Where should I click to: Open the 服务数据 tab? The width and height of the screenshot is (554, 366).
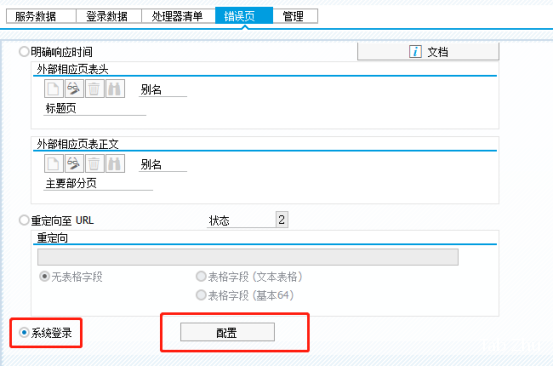tap(41, 16)
